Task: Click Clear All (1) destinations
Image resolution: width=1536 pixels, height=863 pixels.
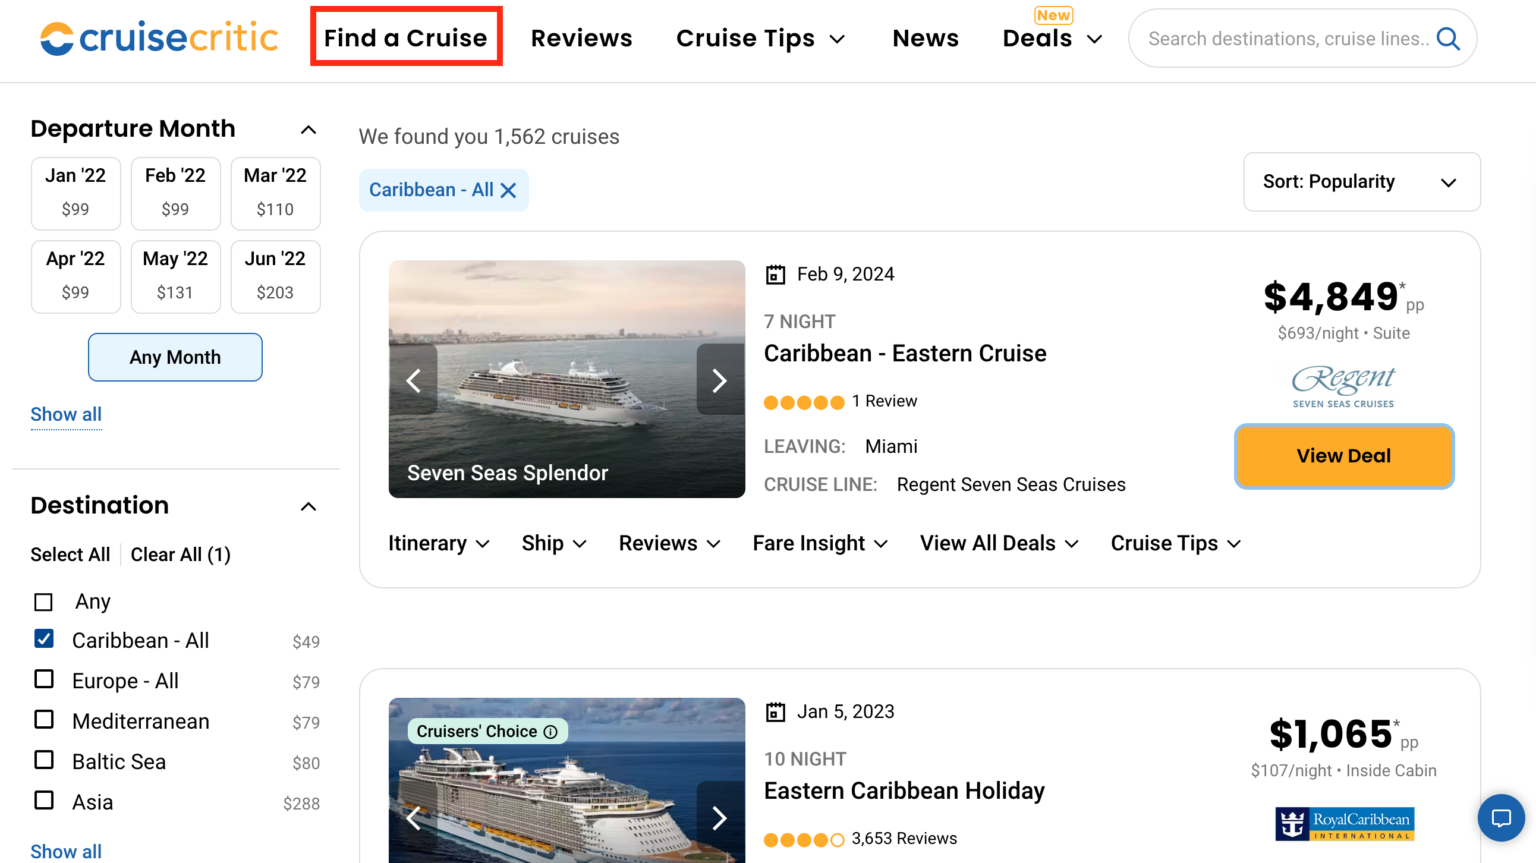Action: tap(181, 555)
